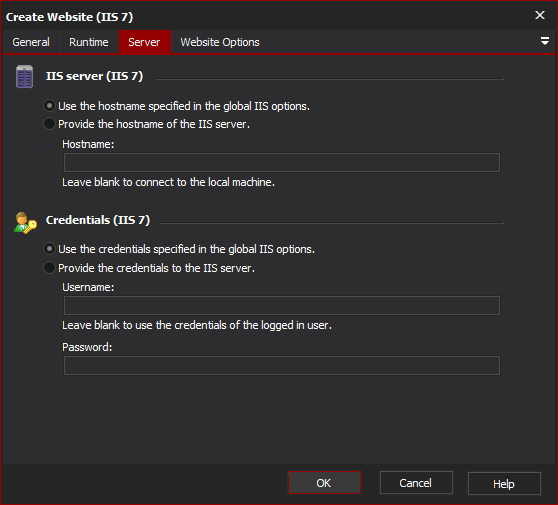The image size is (558, 505).
Task: Click the 'Create Website (IIS 7)' title text
Action: pos(69,17)
